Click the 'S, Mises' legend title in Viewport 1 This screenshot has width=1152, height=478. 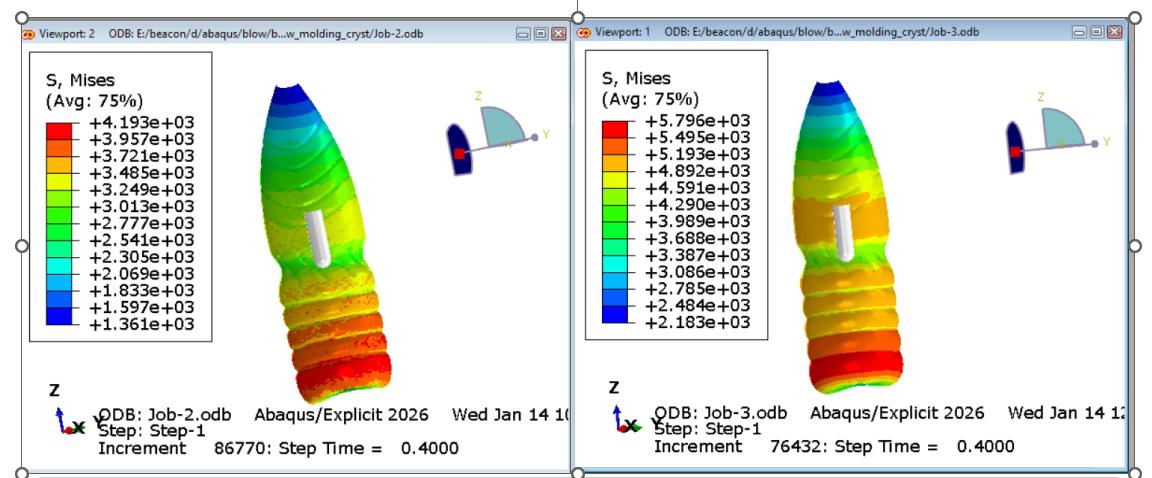[x=636, y=79]
